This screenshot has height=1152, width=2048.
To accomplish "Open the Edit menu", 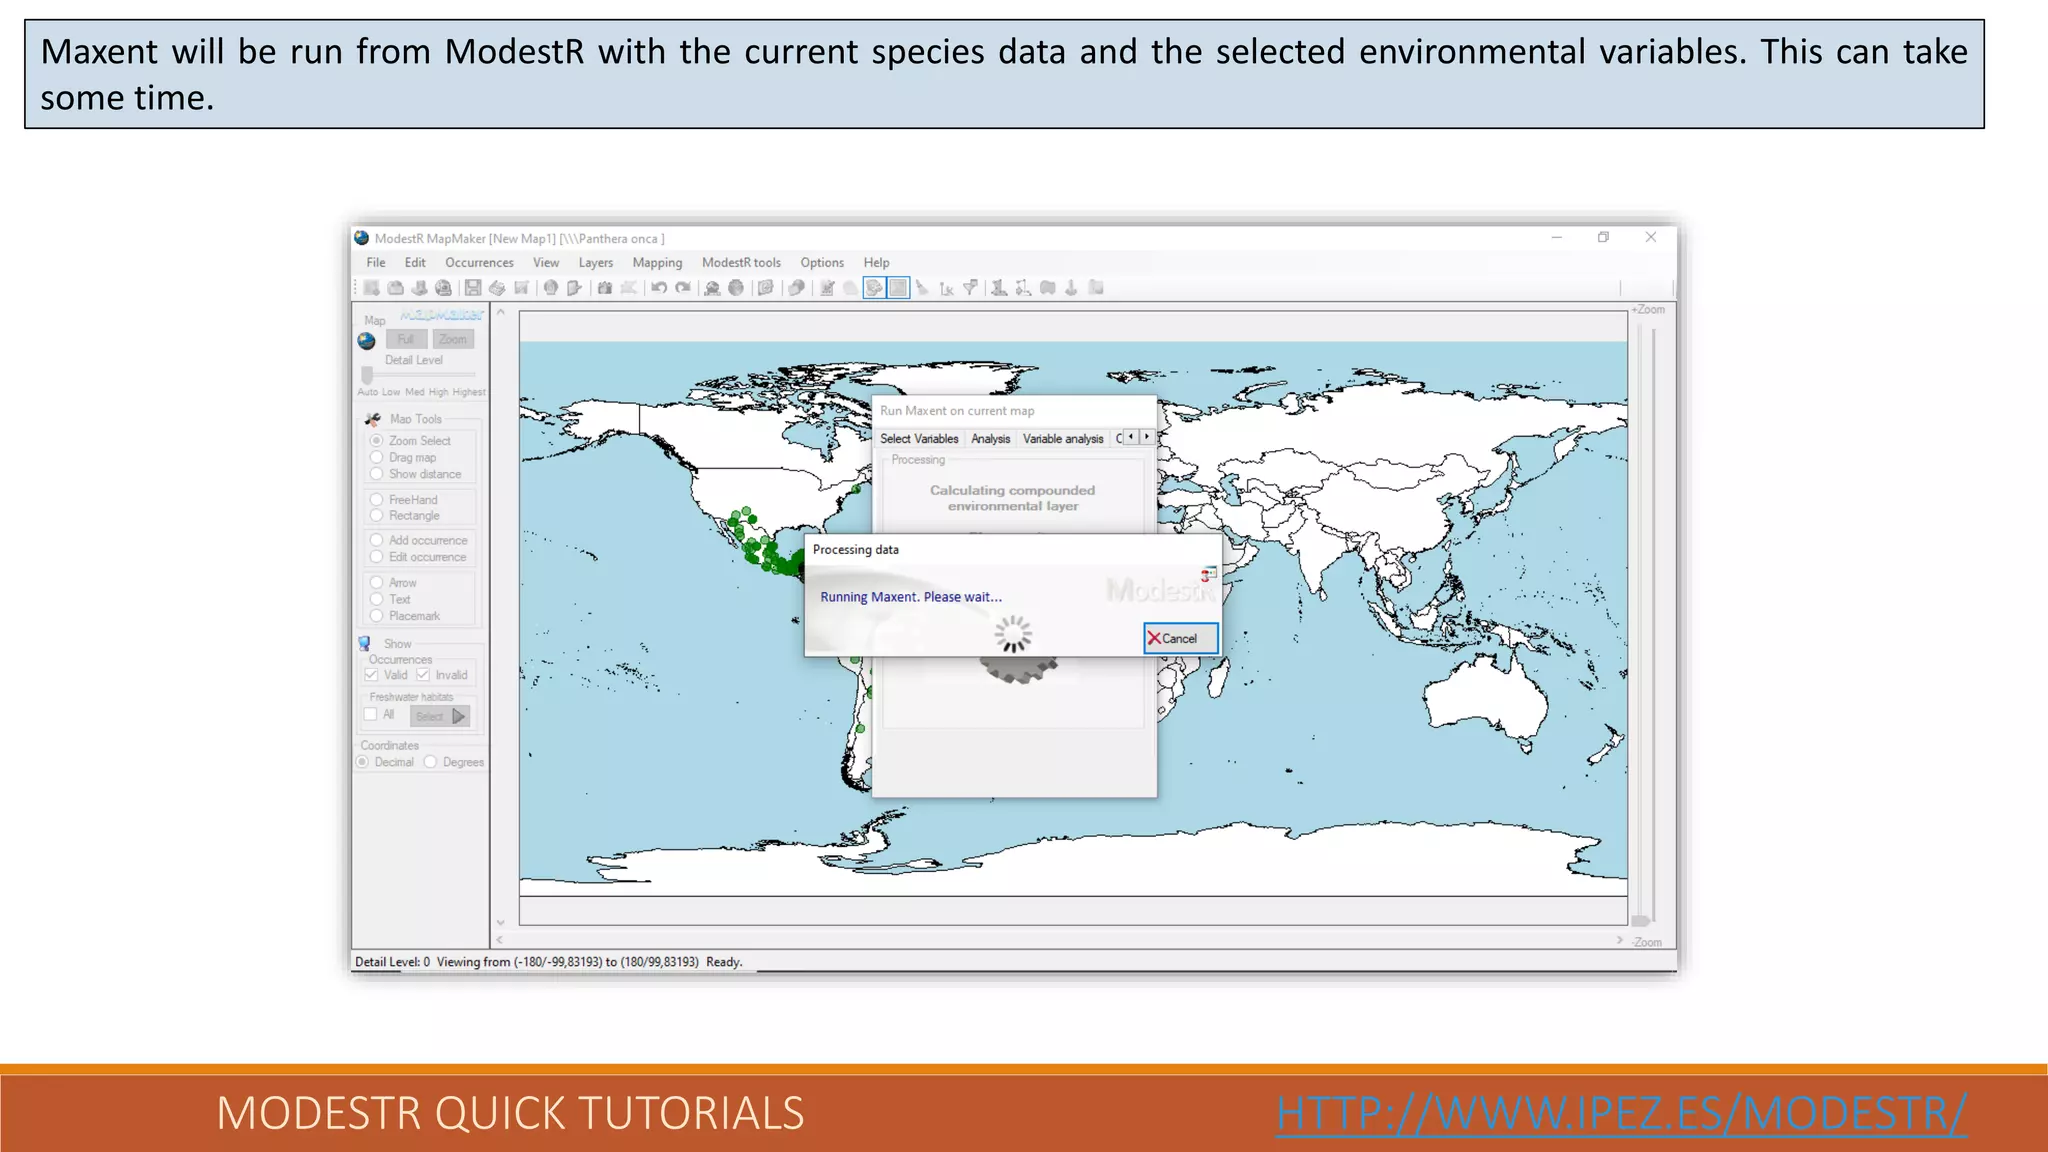I will point(415,262).
